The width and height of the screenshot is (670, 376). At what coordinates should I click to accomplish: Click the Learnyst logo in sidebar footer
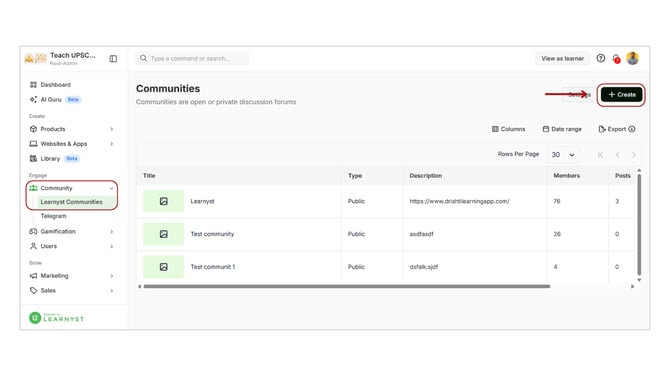pos(56,318)
